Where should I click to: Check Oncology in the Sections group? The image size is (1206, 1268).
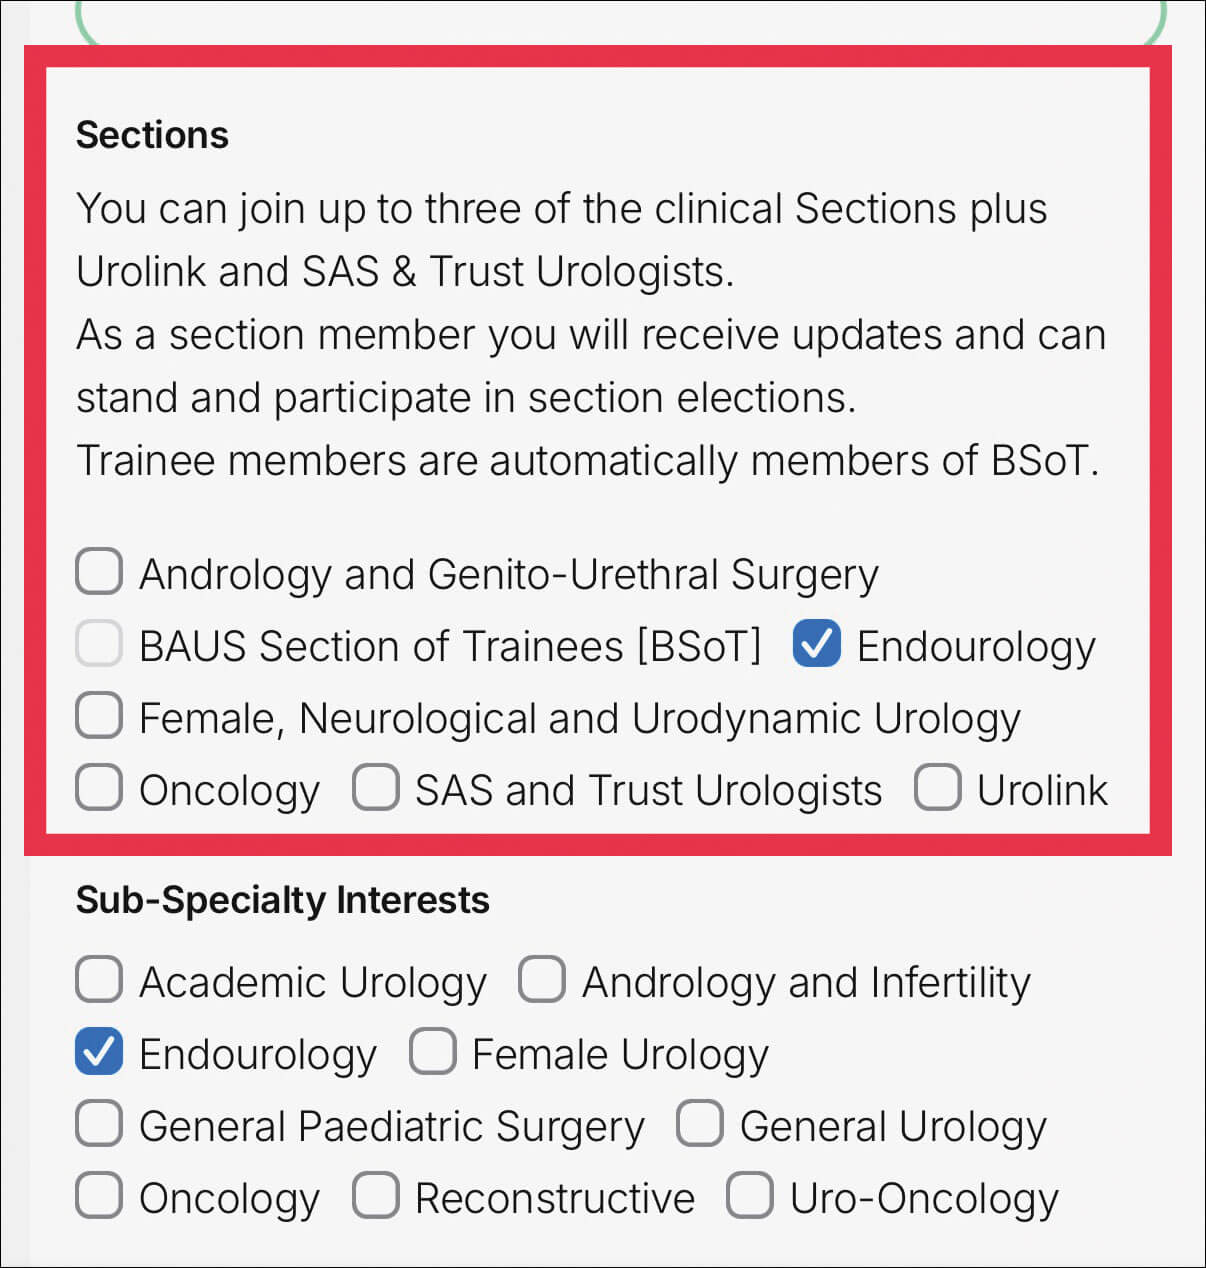(x=100, y=788)
